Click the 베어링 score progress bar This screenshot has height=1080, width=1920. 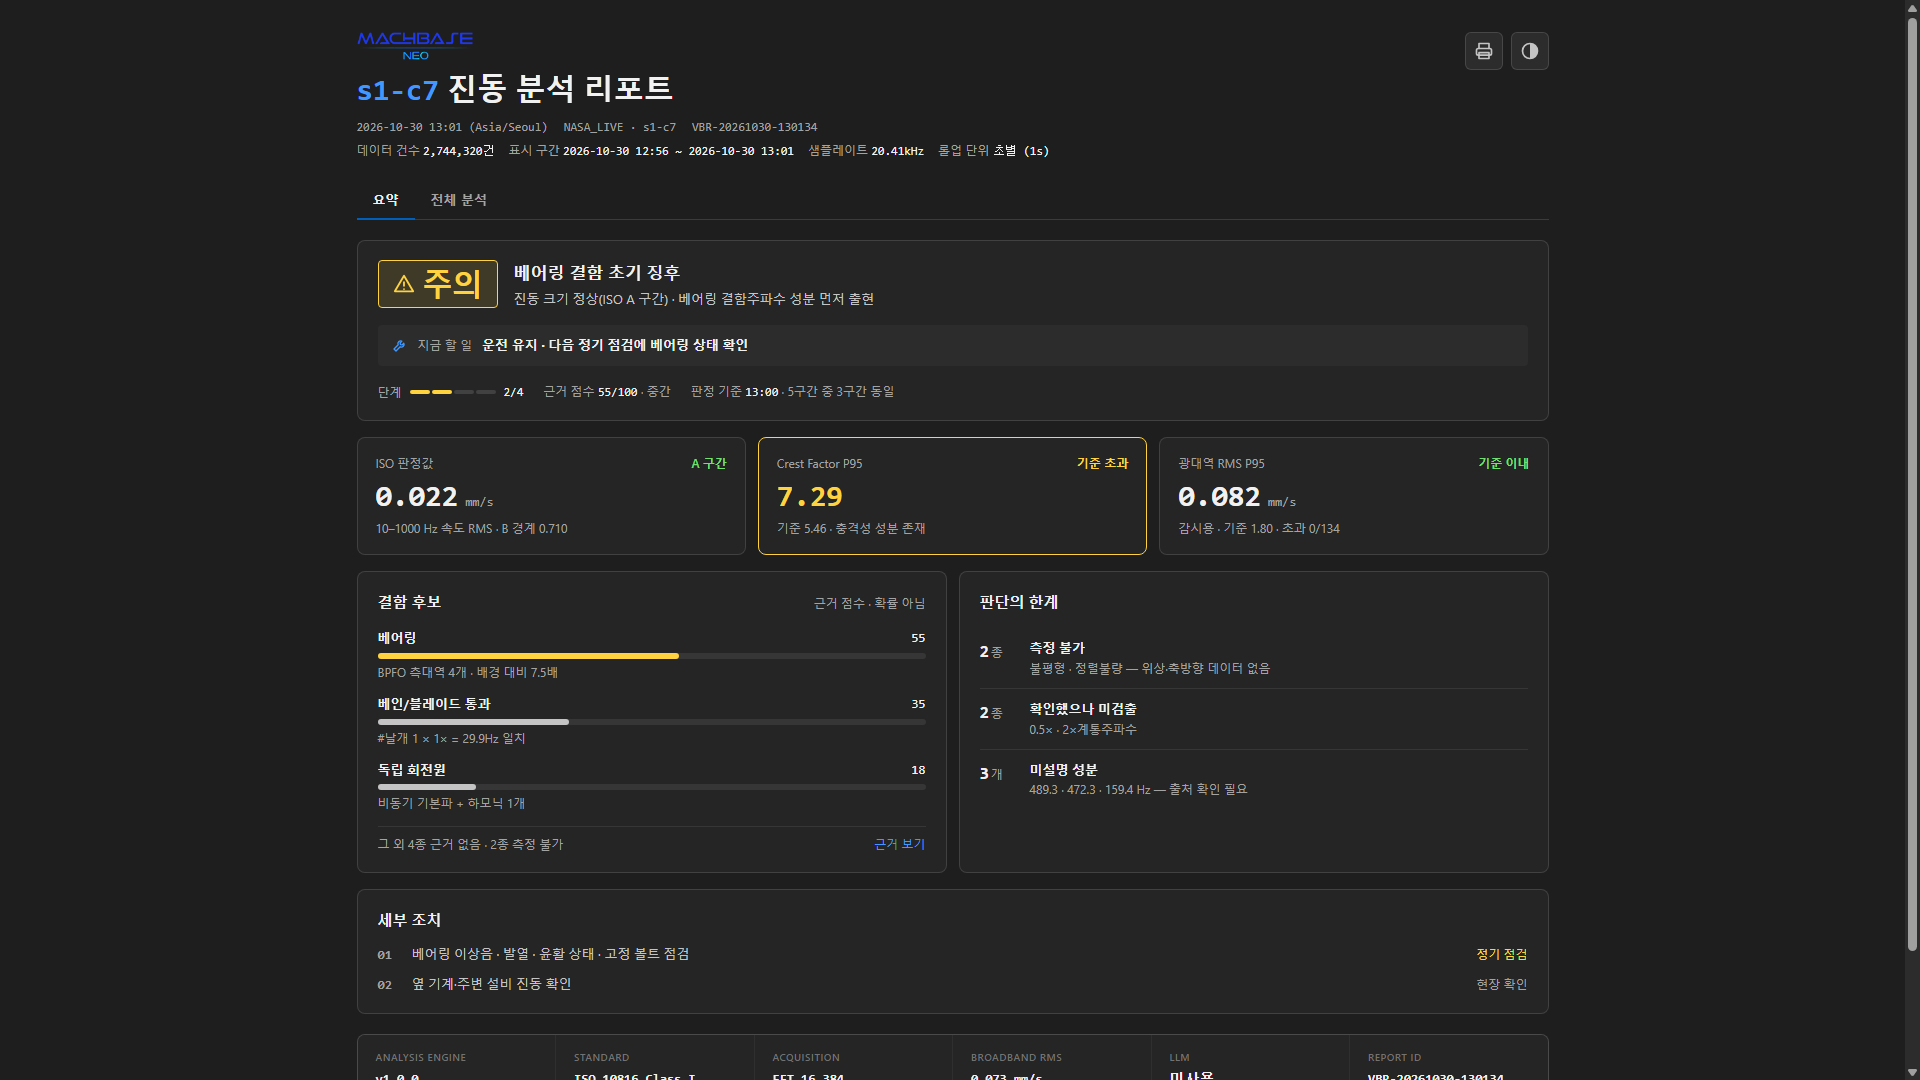pos(651,656)
